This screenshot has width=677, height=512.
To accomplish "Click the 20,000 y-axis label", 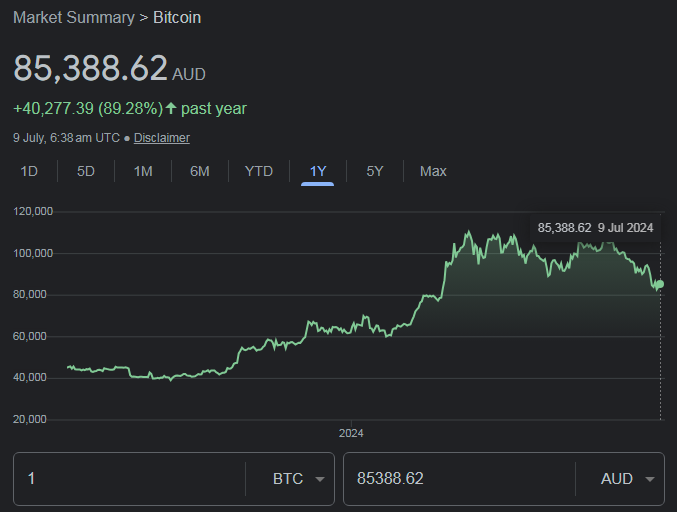I will pyautogui.click(x=30, y=419).
